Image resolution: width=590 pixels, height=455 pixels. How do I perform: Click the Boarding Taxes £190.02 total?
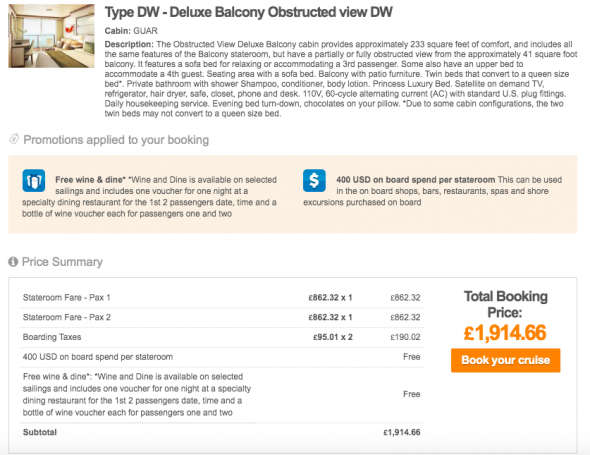(x=405, y=337)
